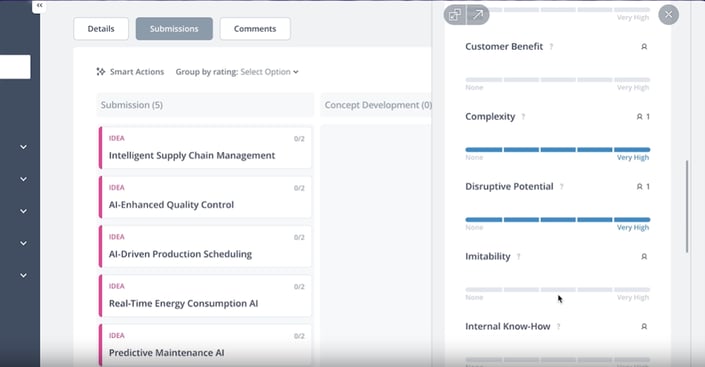Collapse the sidebar with the double-chevron icon

click(x=40, y=6)
